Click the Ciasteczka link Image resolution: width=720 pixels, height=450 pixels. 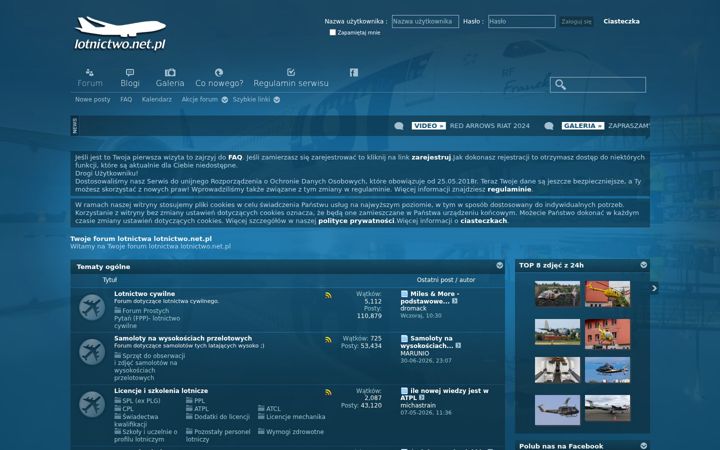[x=621, y=21]
